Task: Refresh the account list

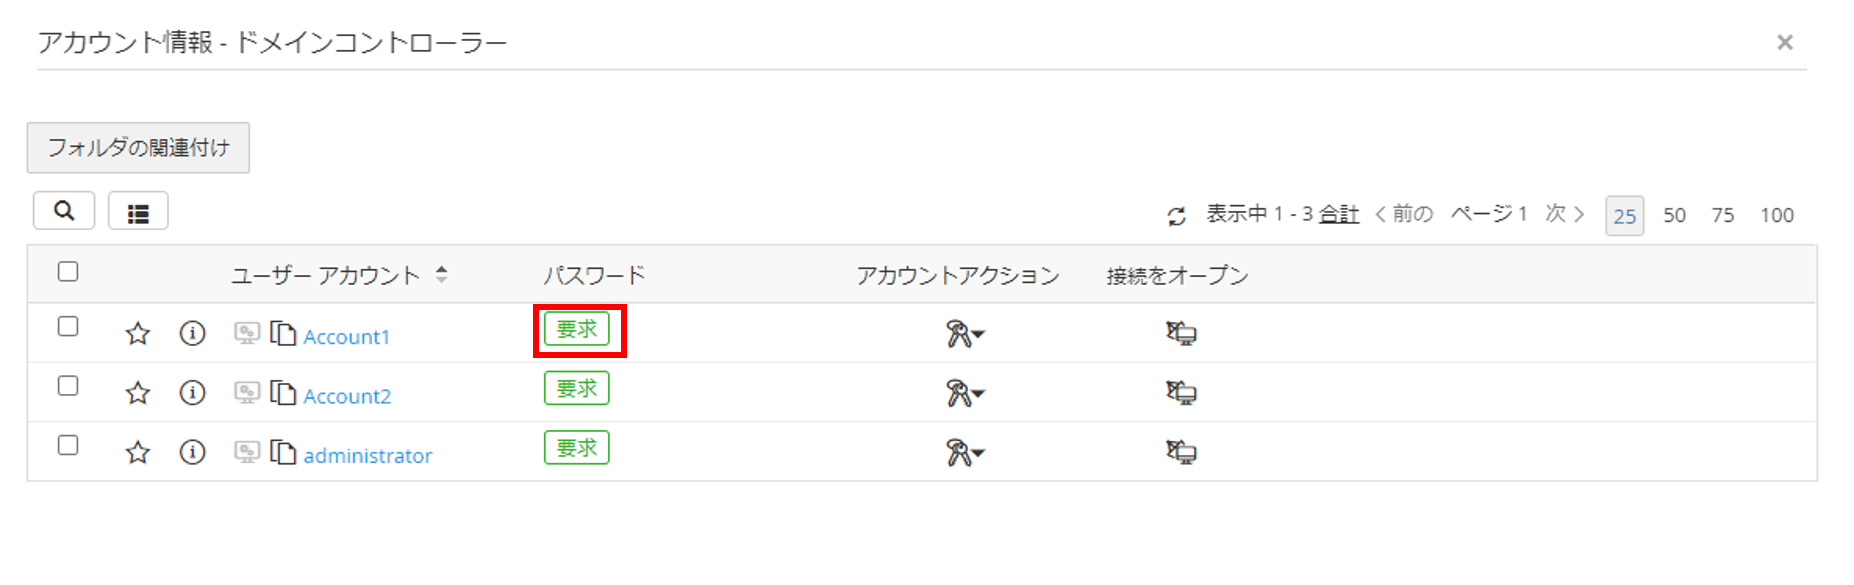Action: click(x=1177, y=216)
